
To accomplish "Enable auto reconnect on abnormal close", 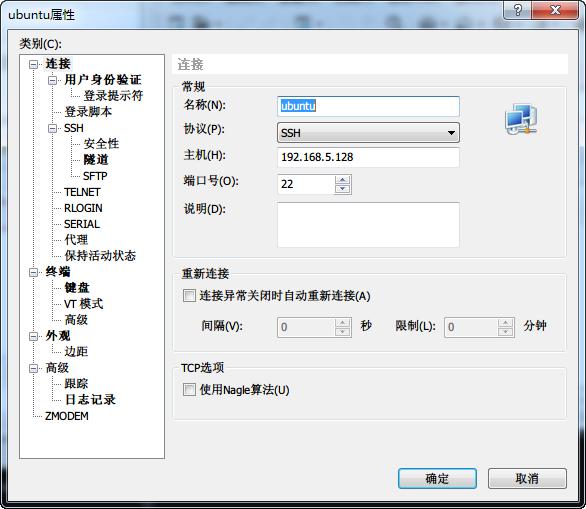I will pos(189,296).
